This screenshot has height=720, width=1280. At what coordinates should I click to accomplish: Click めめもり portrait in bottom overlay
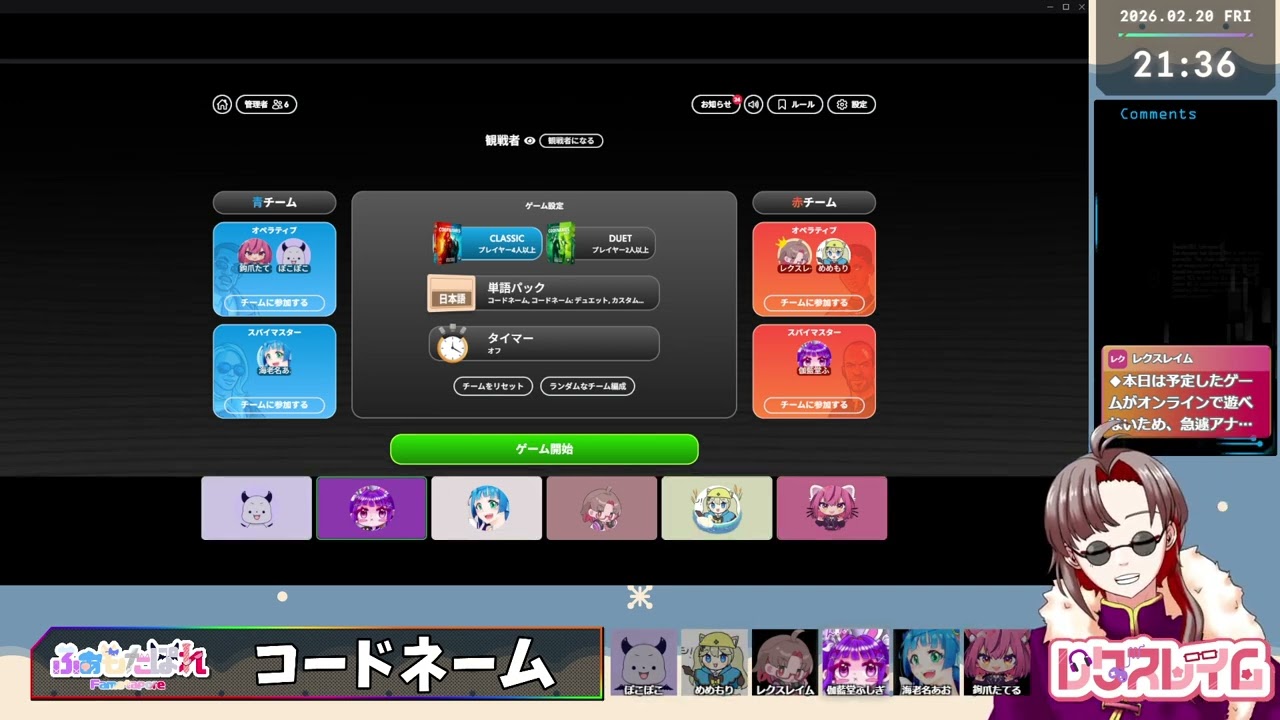pyautogui.click(x=714, y=662)
